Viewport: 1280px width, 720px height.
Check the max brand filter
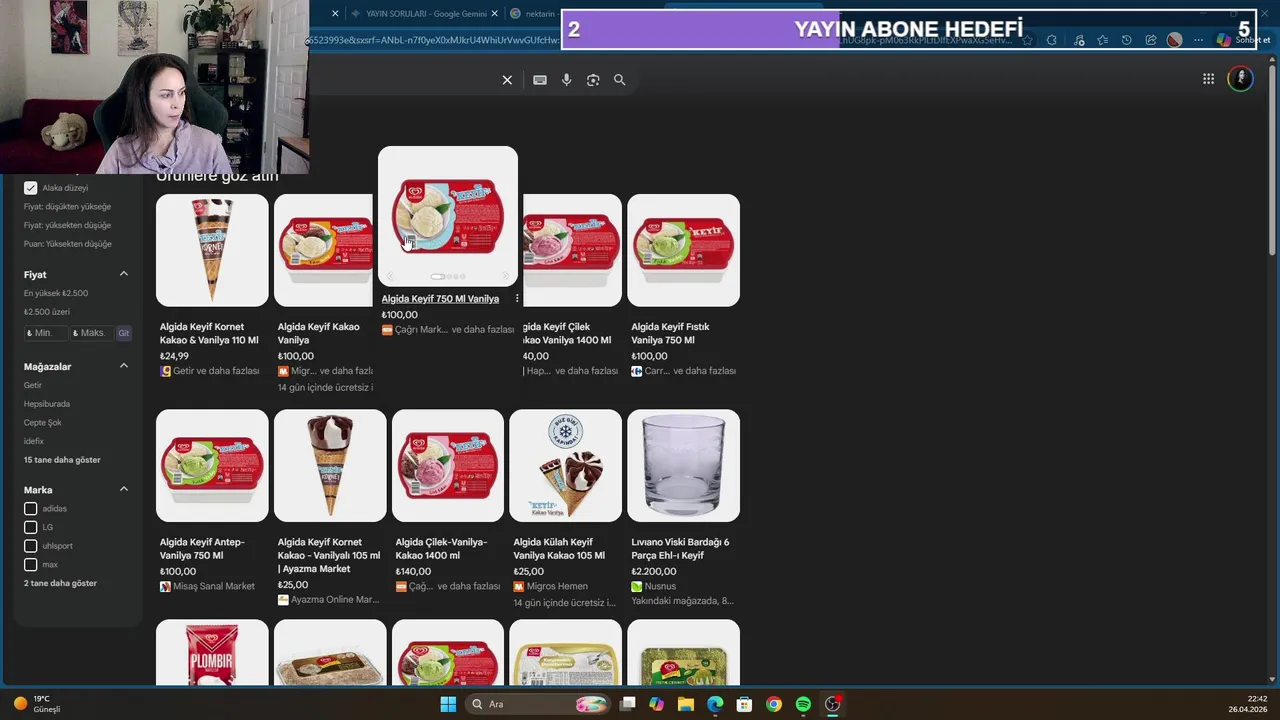(31, 565)
